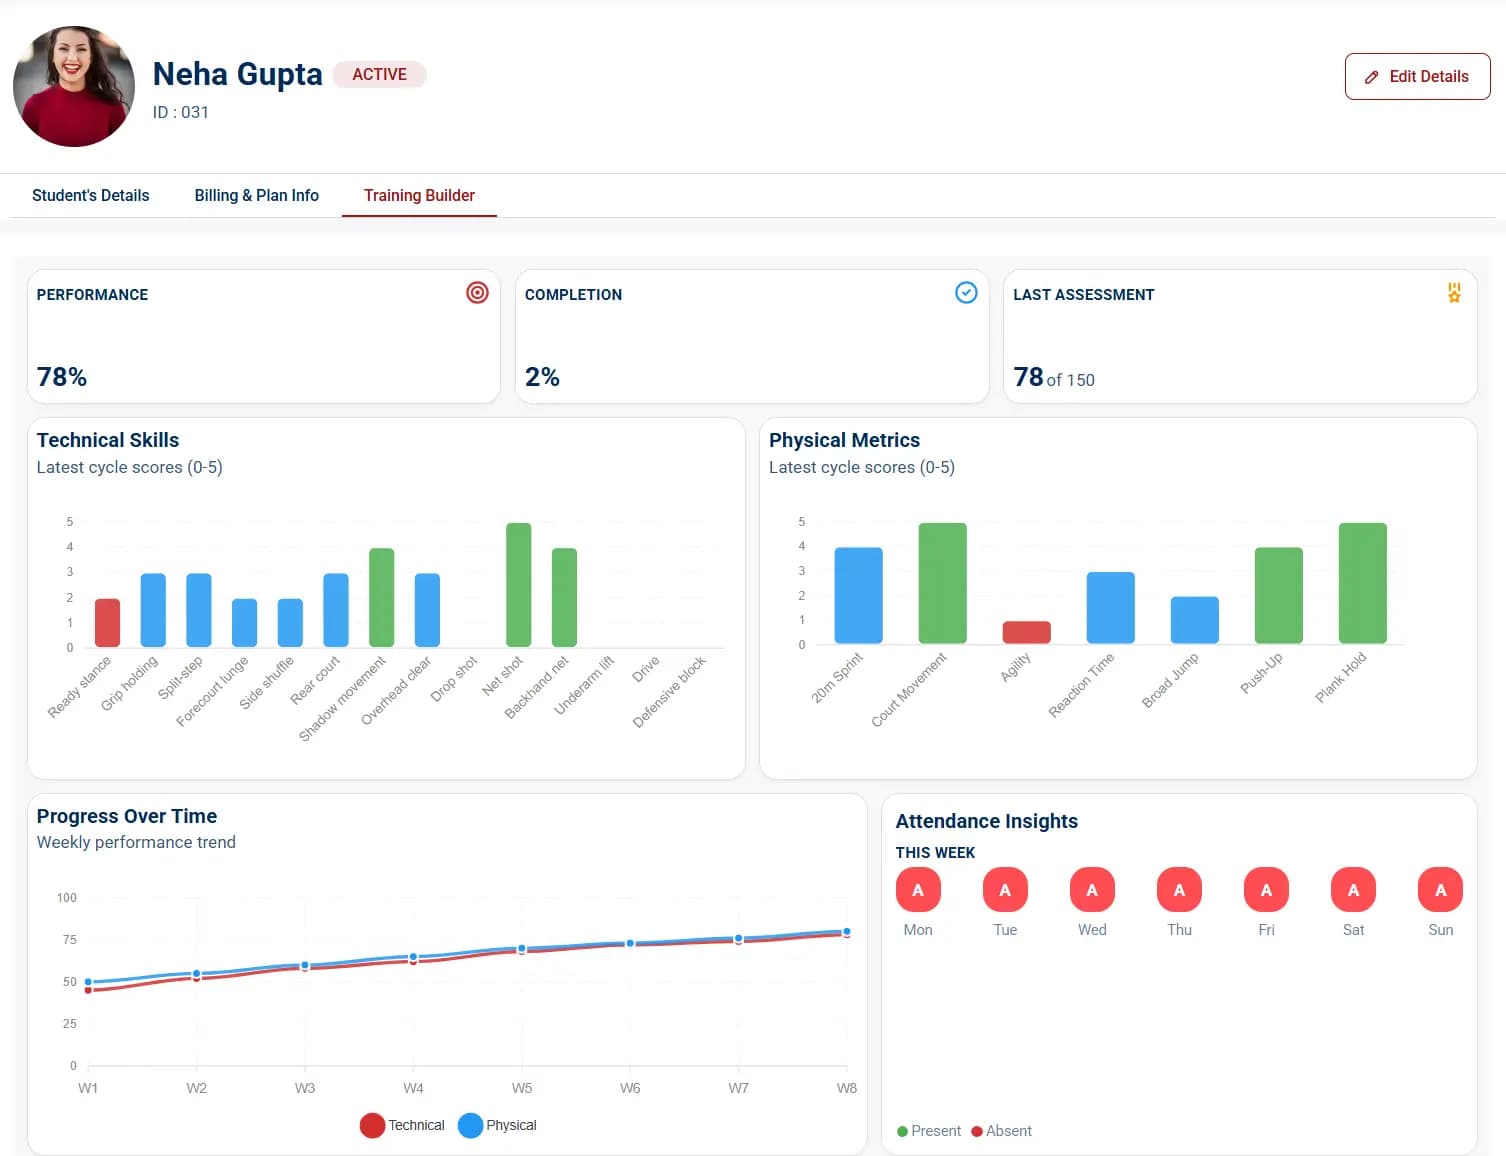1506x1156 pixels.
Task: Select the Reaction Time bar
Action: point(1111,608)
